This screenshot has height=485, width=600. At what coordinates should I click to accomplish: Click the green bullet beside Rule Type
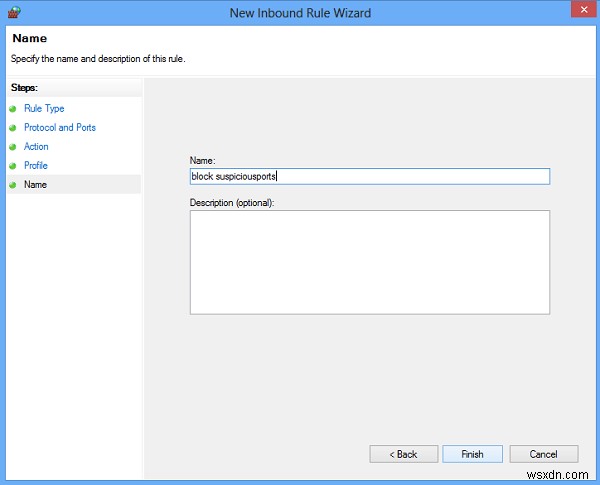coord(13,109)
